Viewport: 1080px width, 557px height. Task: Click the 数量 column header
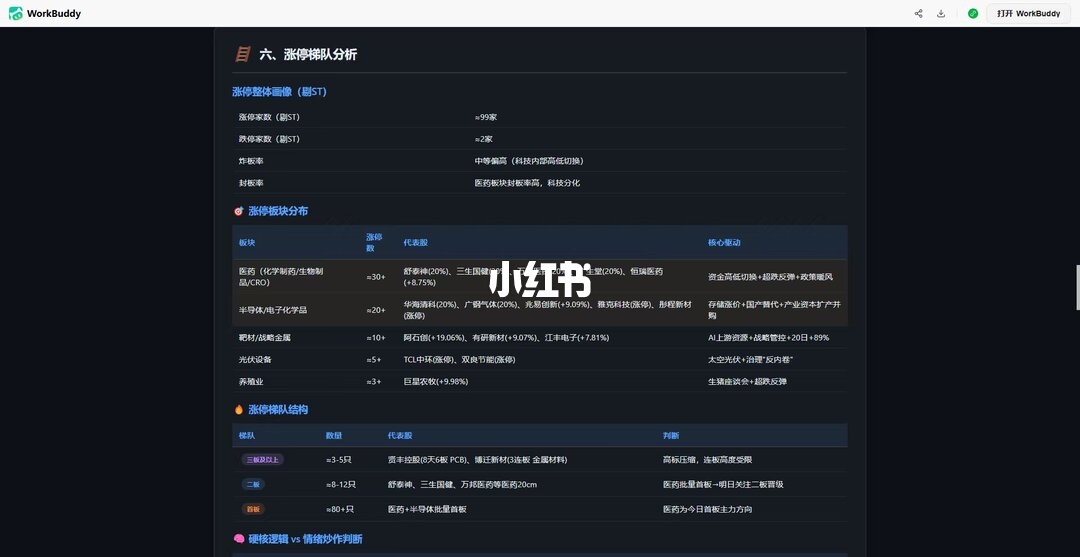tap(333, 436)
